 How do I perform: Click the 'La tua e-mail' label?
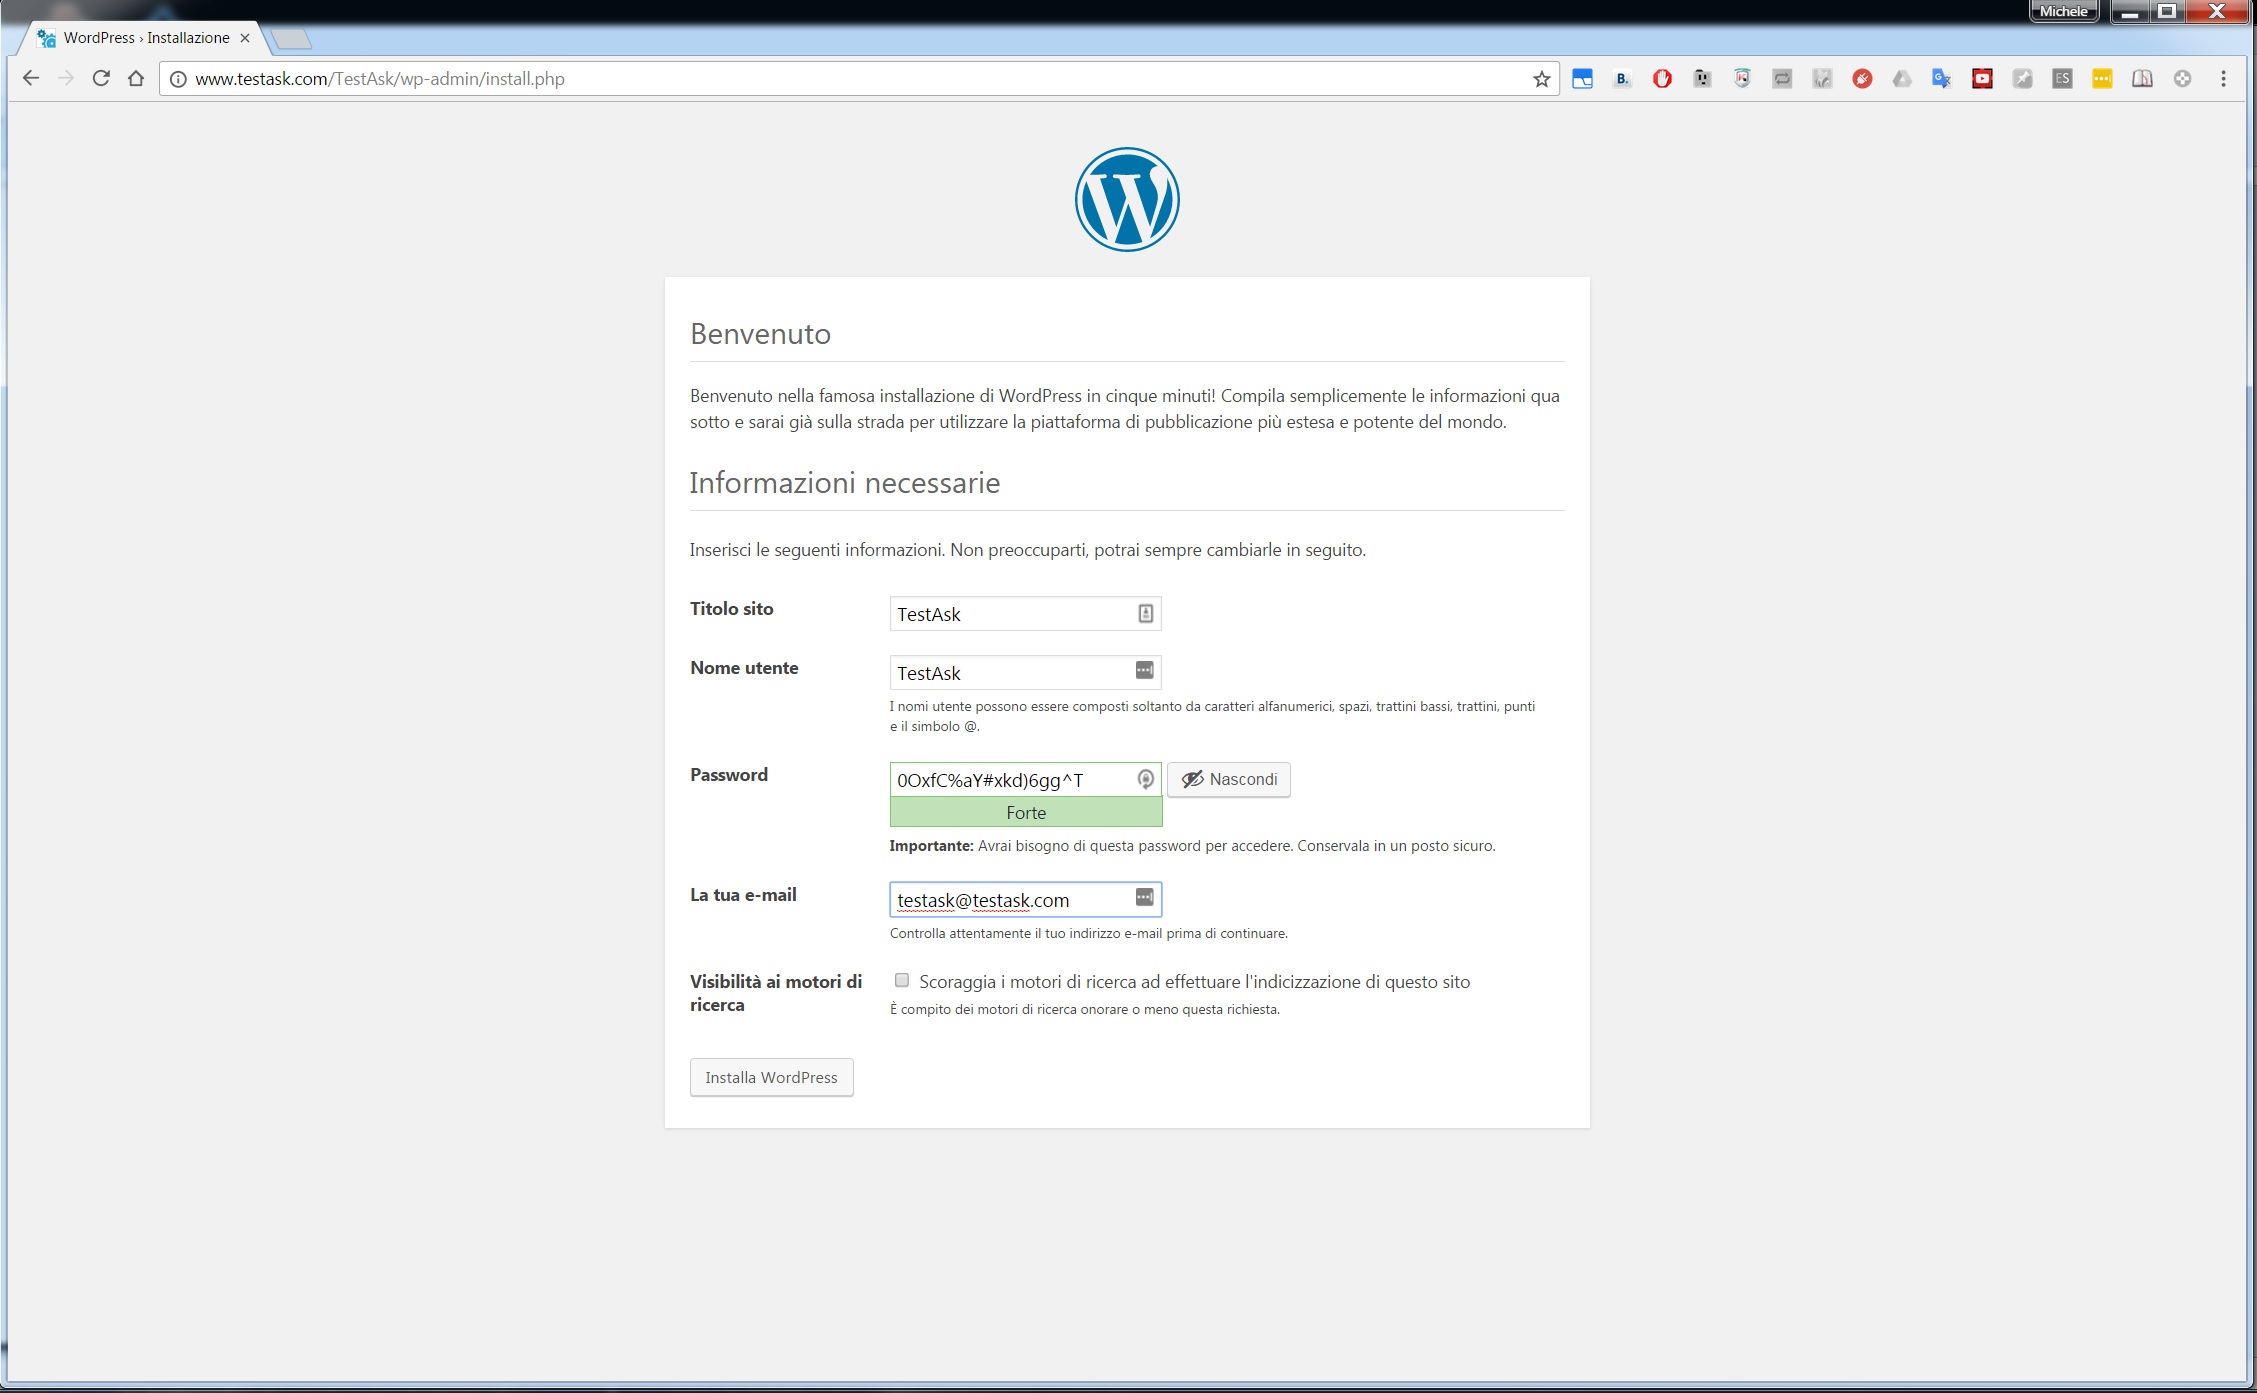point(743,894)
